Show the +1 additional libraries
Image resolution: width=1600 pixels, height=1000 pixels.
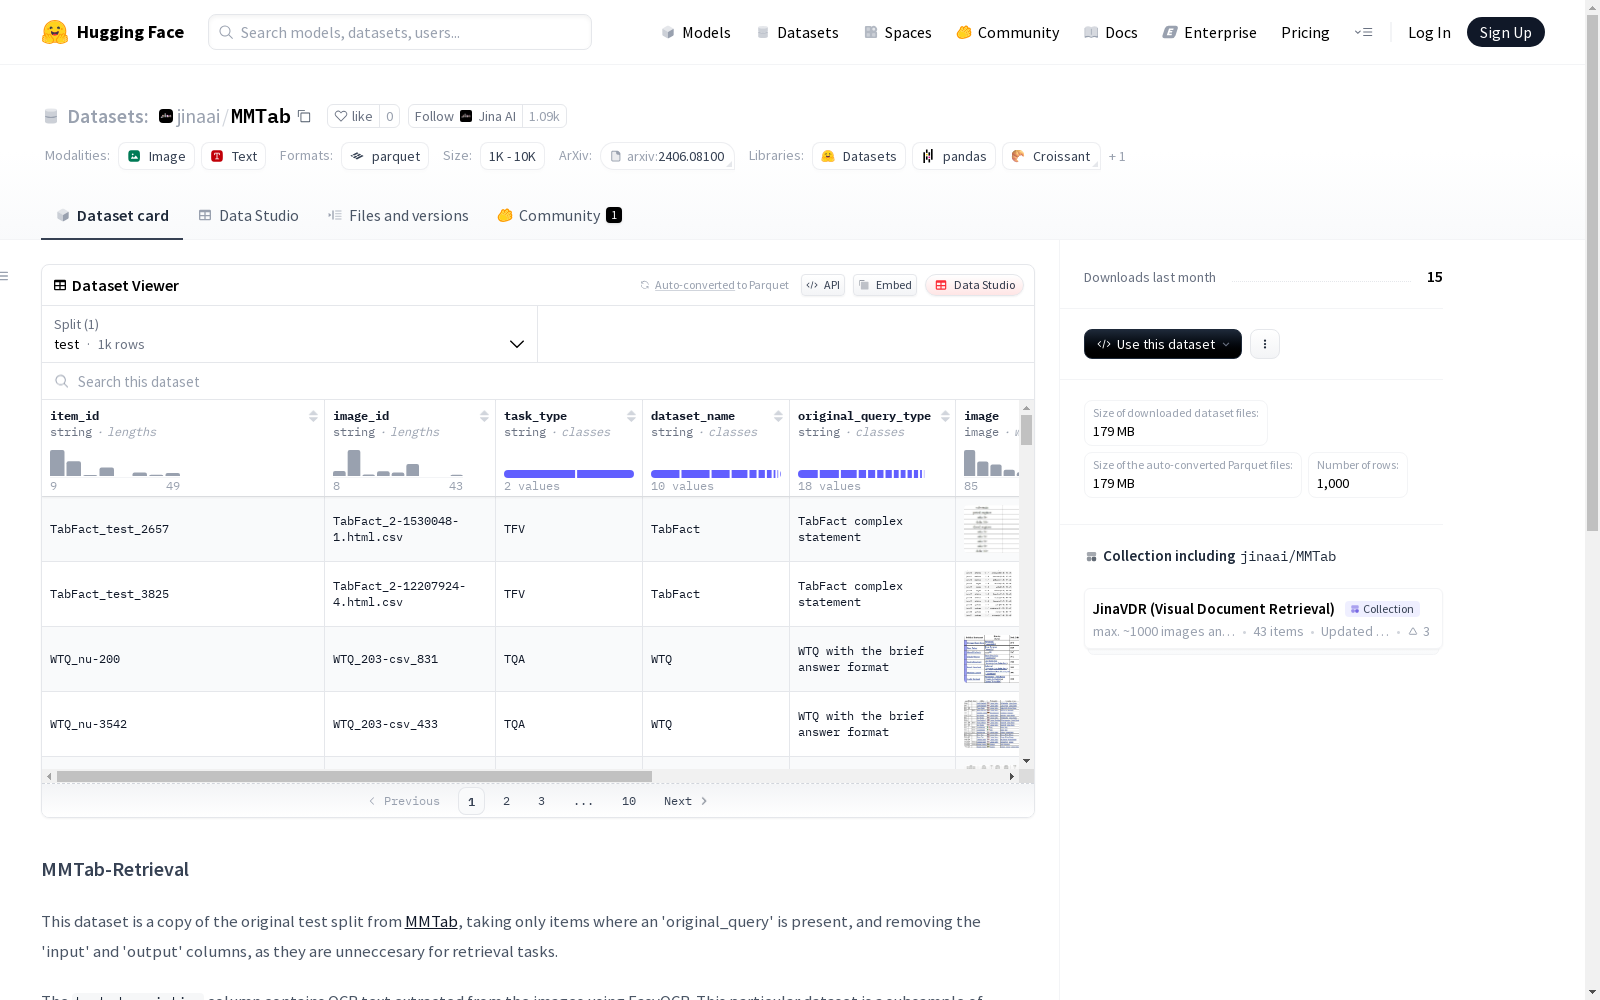coord(1117,156)
